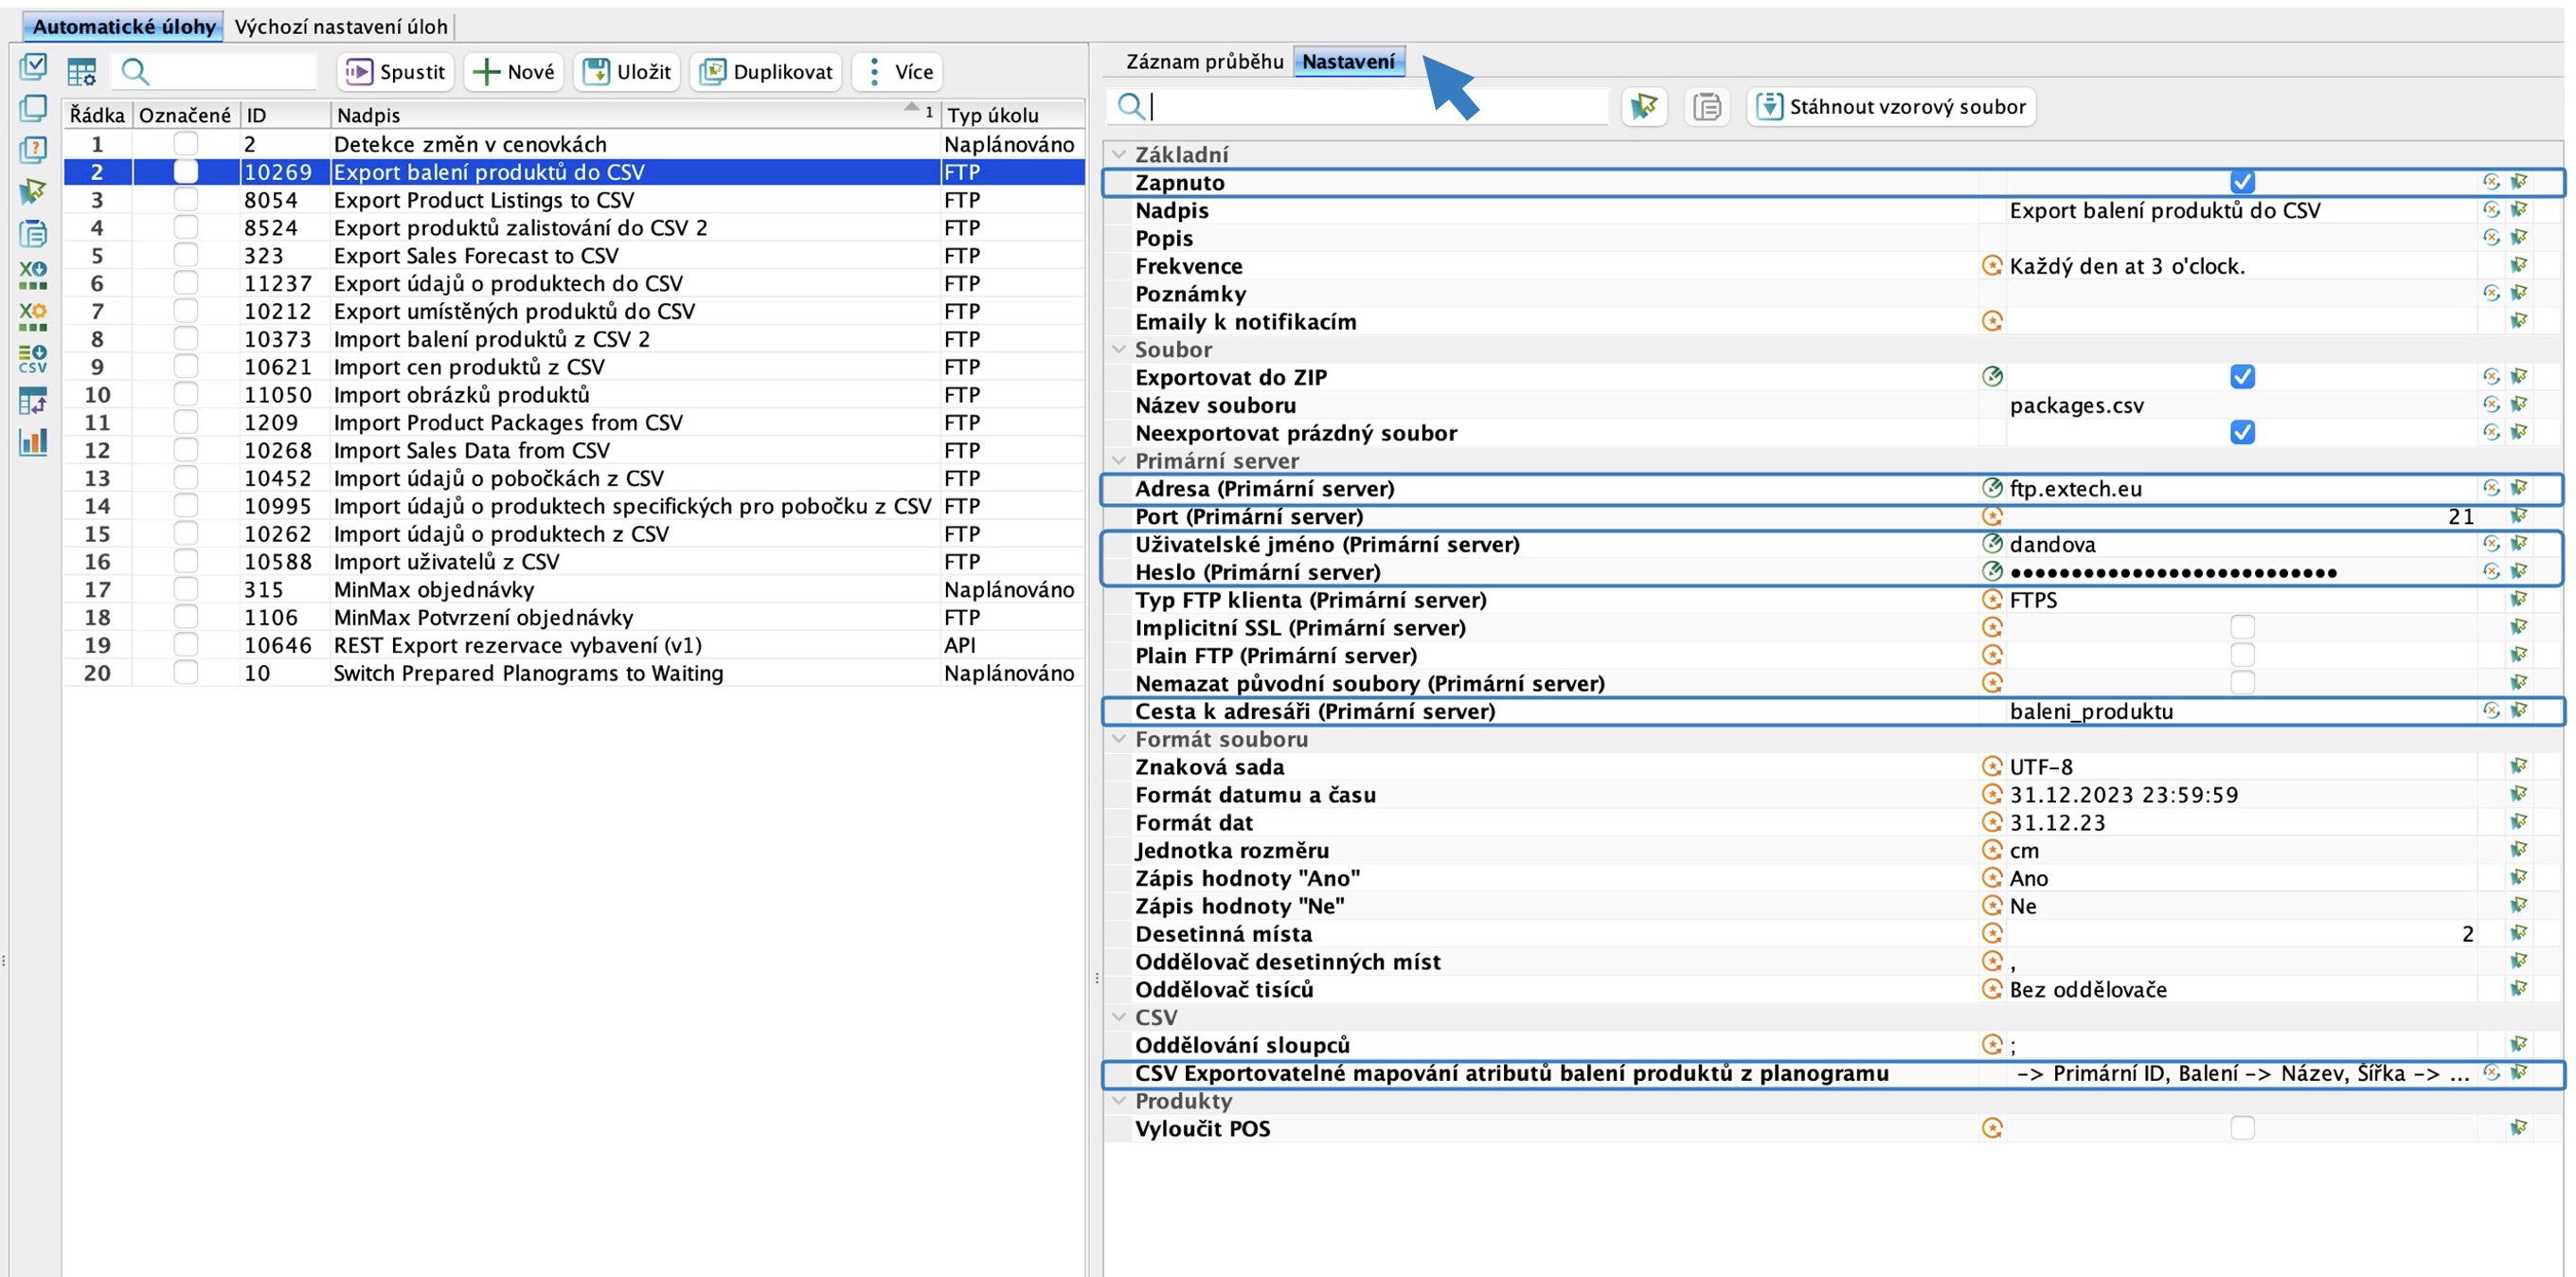Click the cursor selection icon in left sidebar

click(x=33, y=191)
